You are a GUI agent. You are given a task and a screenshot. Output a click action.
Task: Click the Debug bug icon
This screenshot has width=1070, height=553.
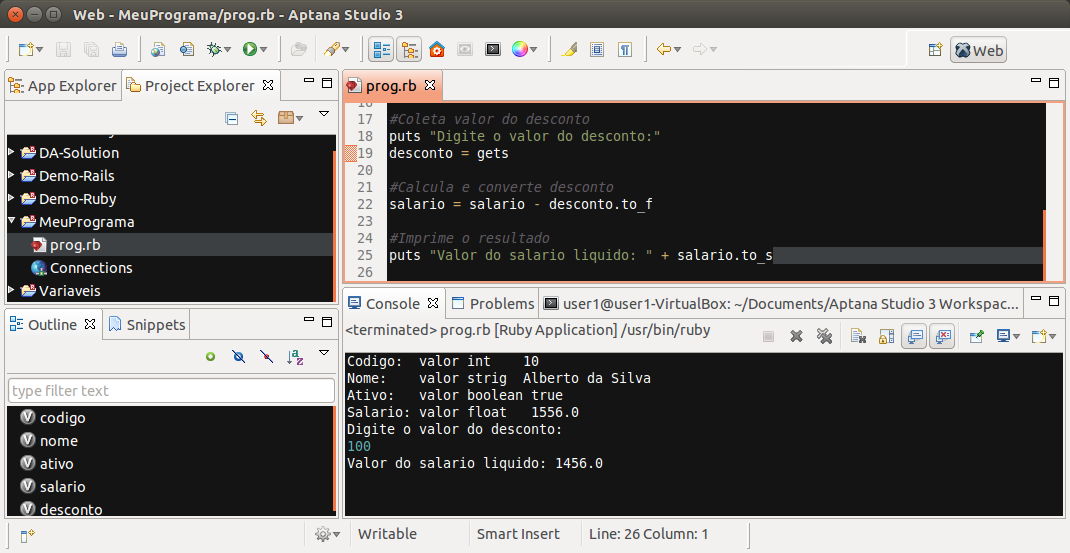(213, 49)
